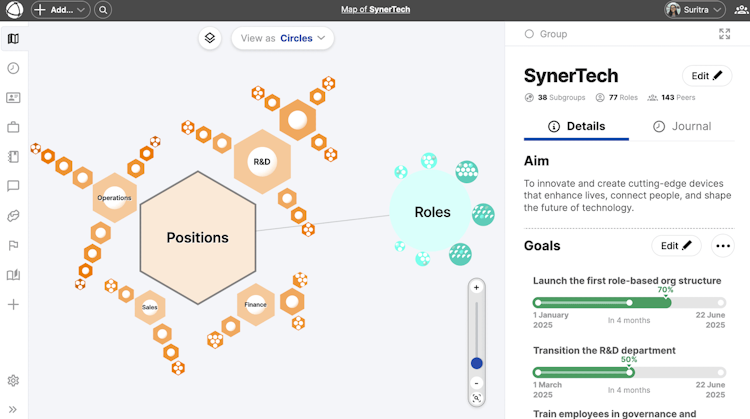Open the layers icon above the map
Viewport: 750px width, 419px height.
click(x=210, y=38)
